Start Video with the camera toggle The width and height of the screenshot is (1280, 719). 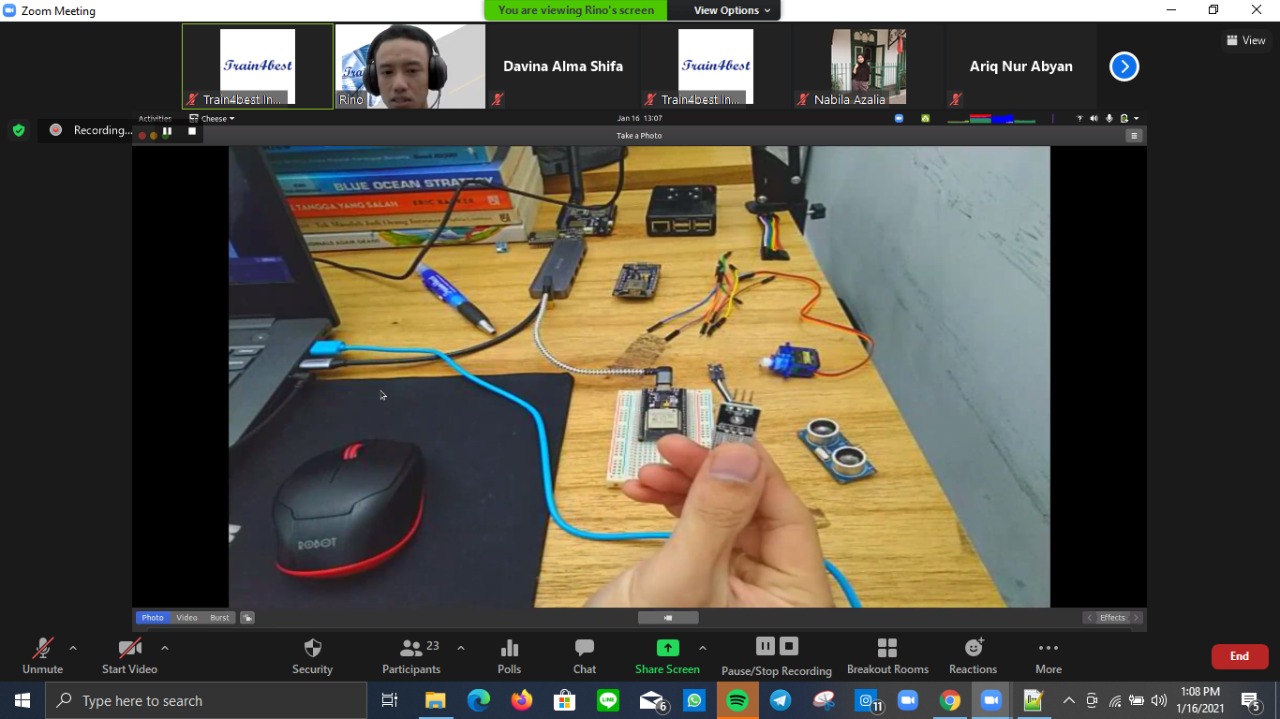click(x=129, y=656)
